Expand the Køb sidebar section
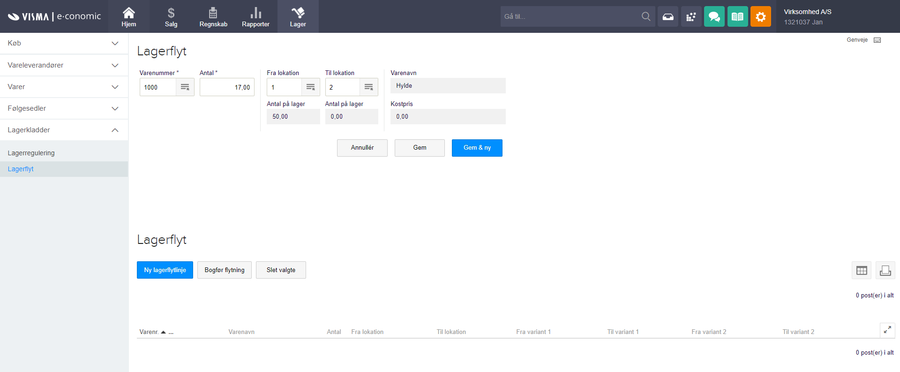Image resolution: width=900 pixels, height=372 pixels. (64, 43)
